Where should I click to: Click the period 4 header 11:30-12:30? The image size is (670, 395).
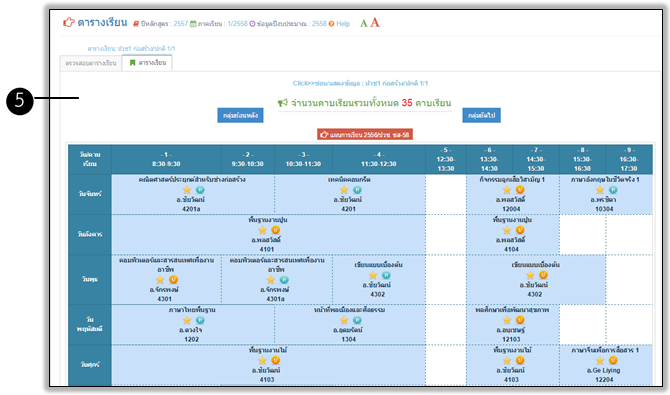tap(379, 159)
